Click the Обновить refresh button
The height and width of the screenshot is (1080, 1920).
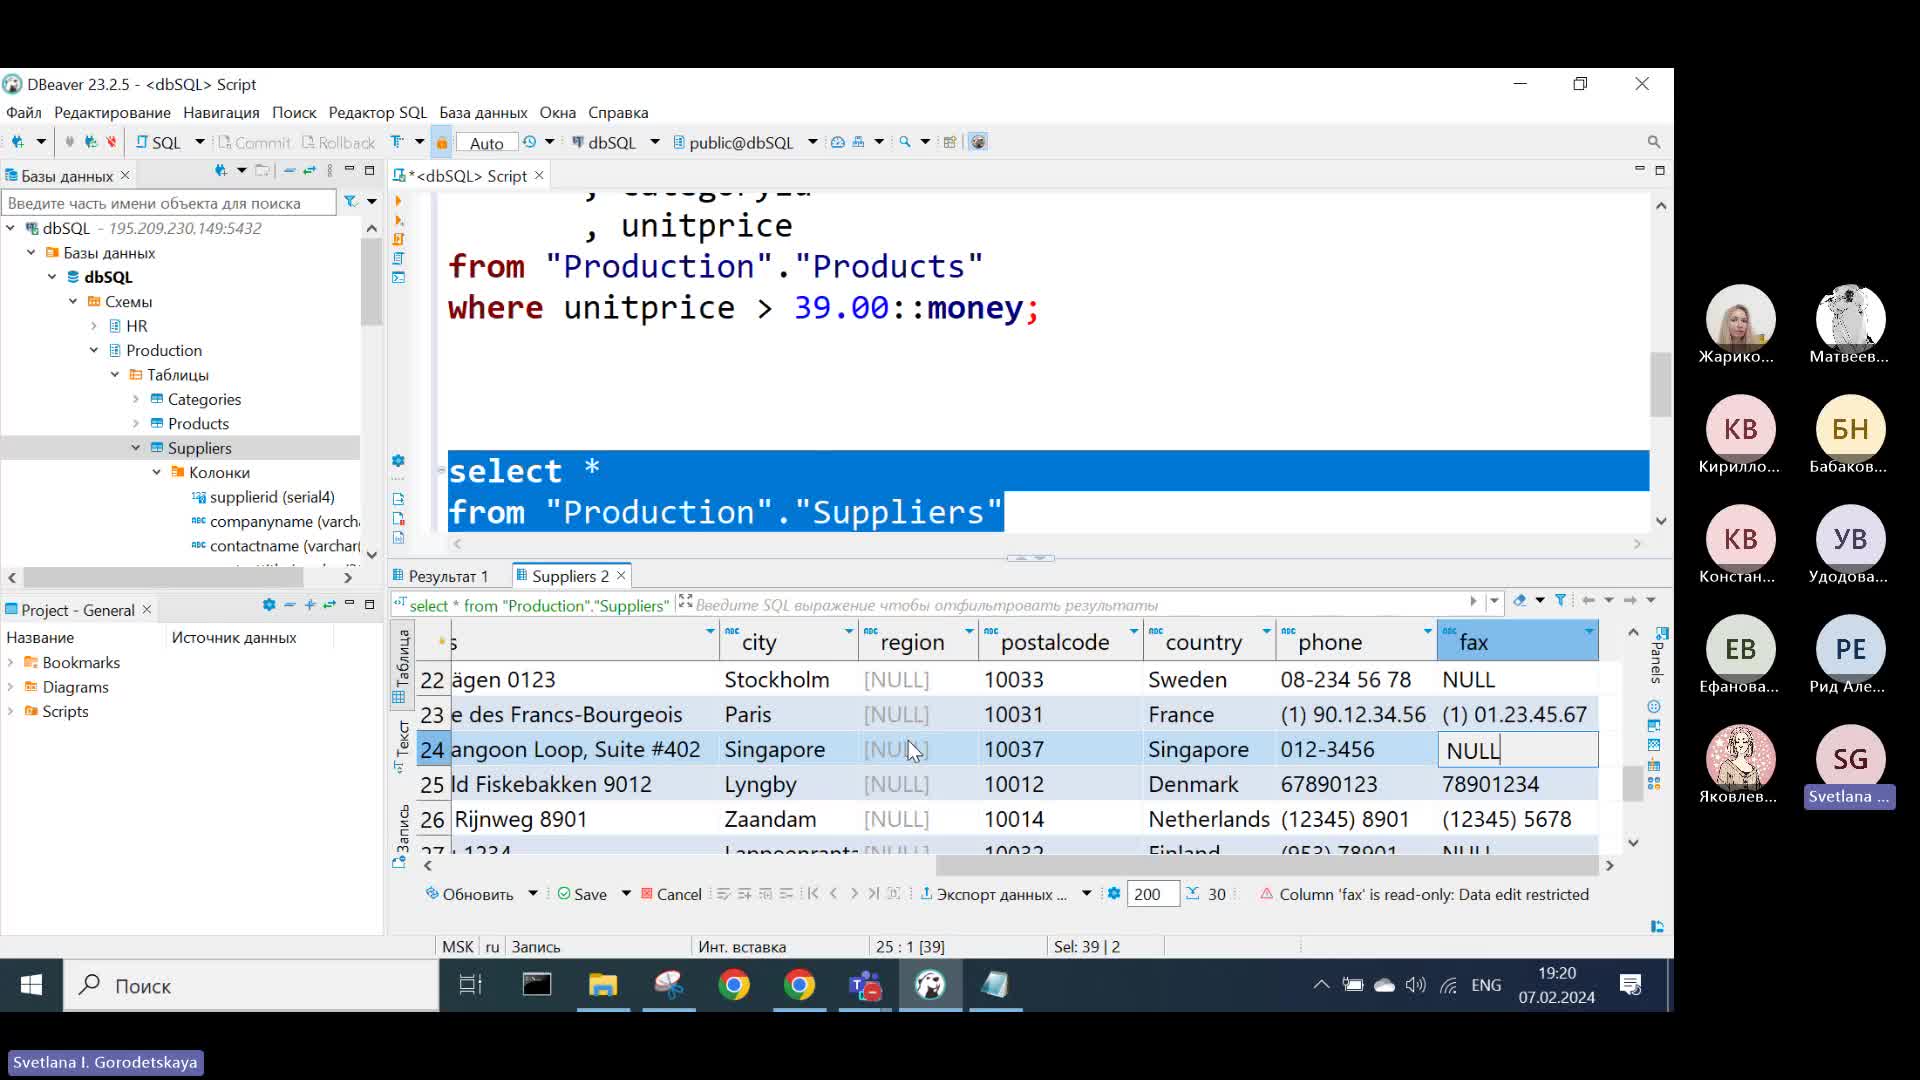(x=469, y=894)
